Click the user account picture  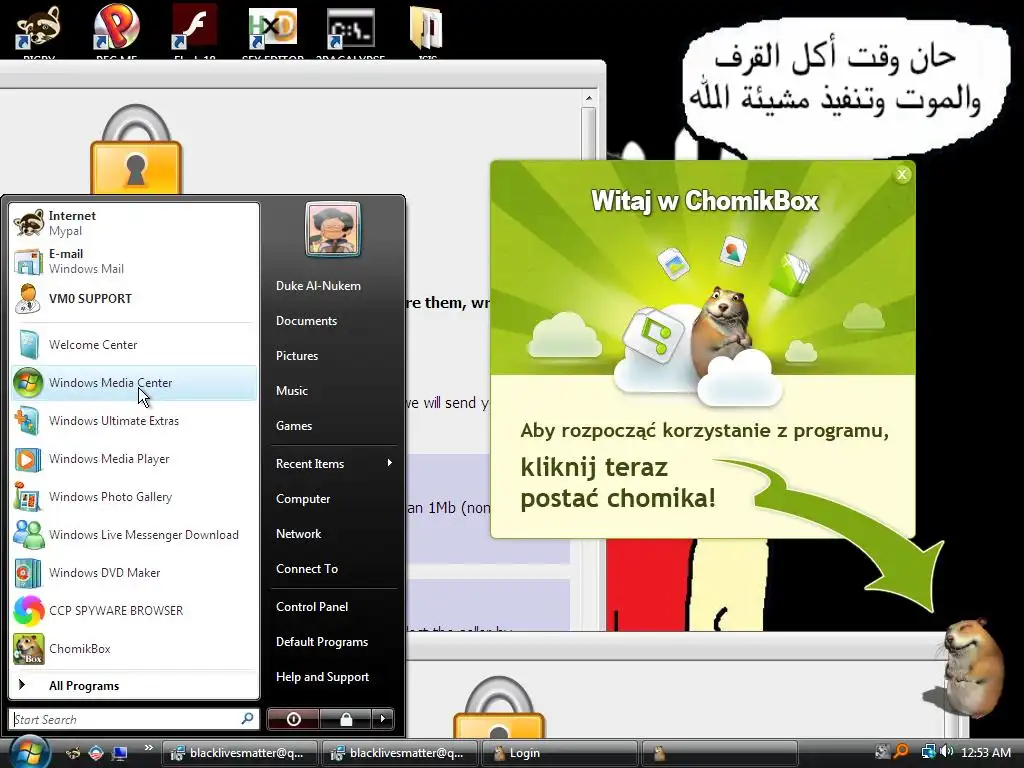[332, 229]
